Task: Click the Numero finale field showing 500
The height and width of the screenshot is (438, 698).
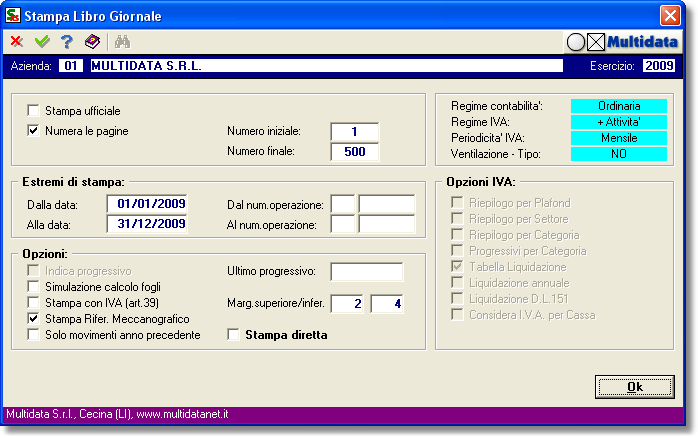Action: coord(355,152)
